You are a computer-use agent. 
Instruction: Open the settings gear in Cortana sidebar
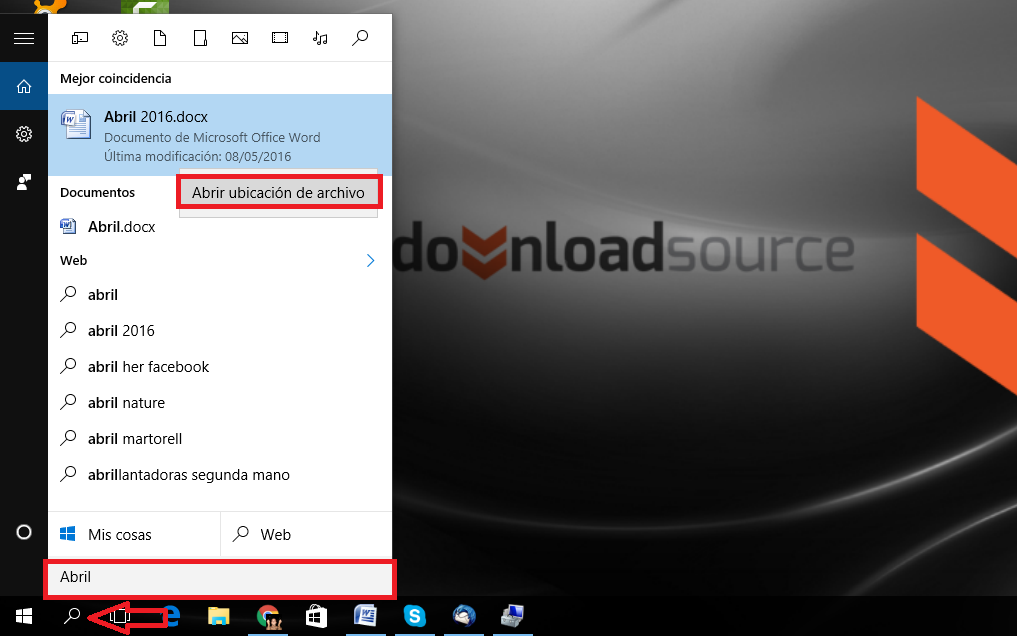tap(24, 134)
